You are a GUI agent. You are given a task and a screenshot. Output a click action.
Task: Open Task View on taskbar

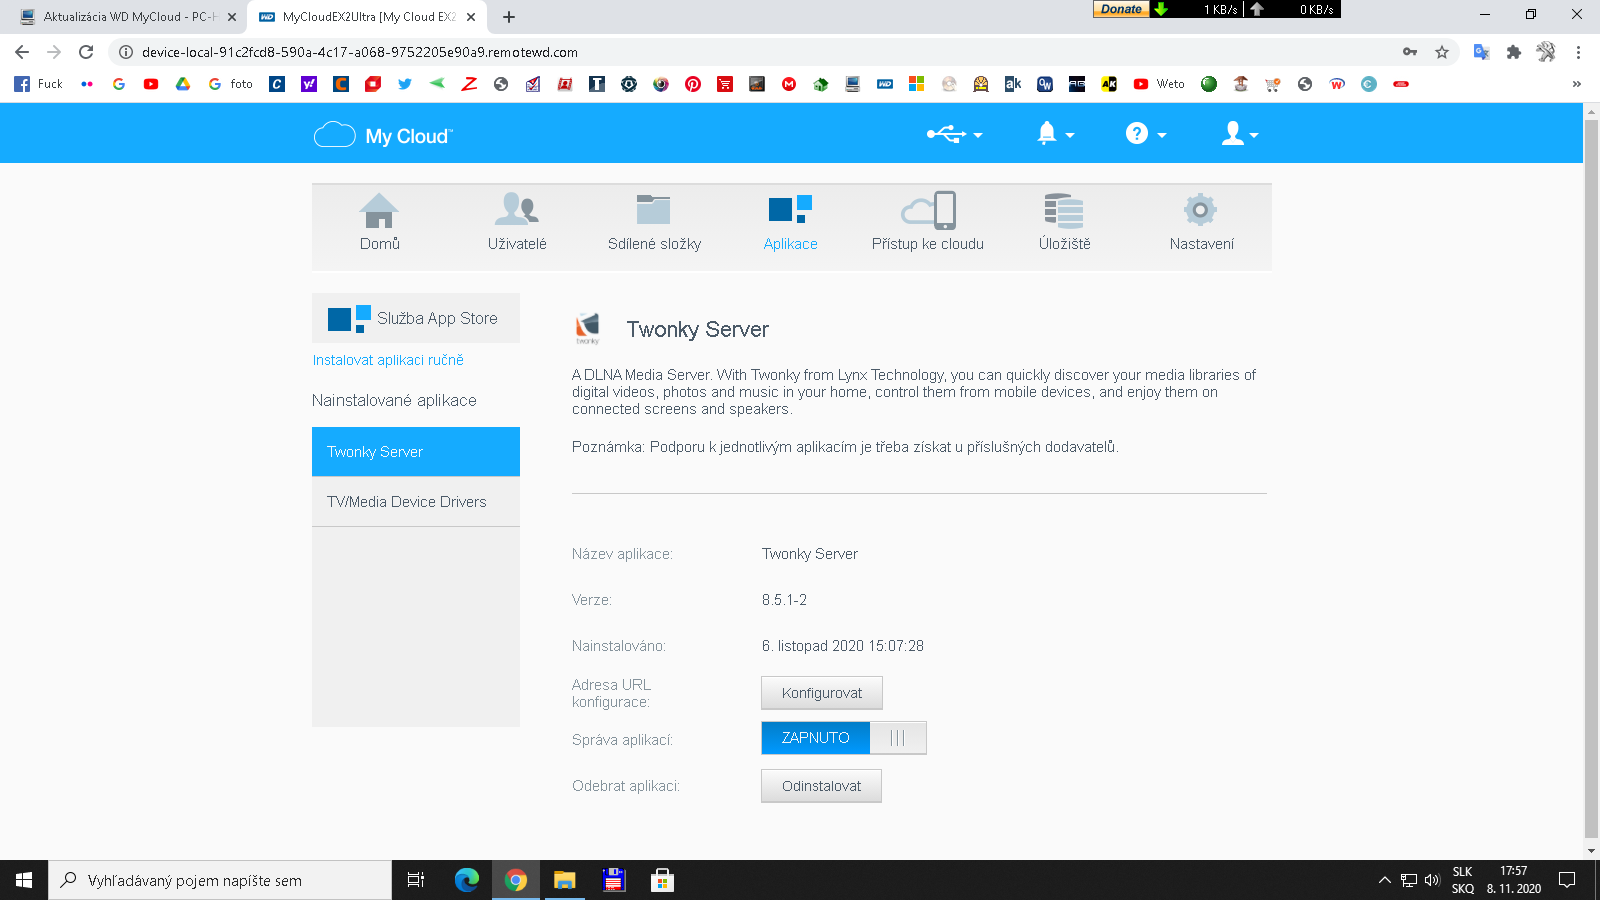[x=416, y=880]
